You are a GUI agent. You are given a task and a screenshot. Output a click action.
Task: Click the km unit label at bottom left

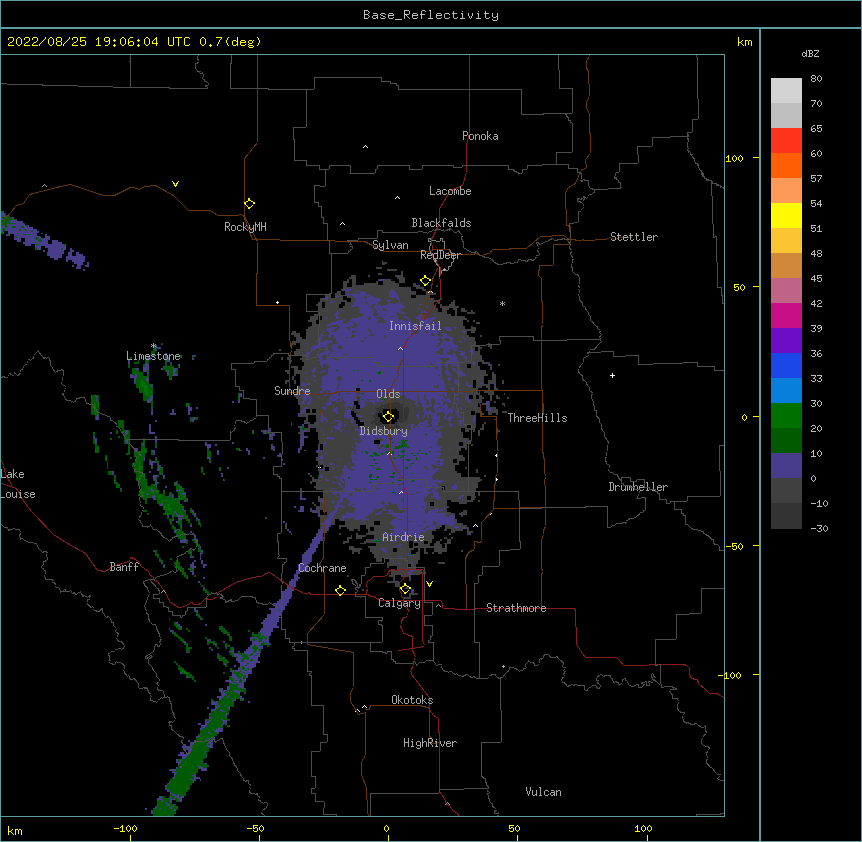click(x=15, y=831)
